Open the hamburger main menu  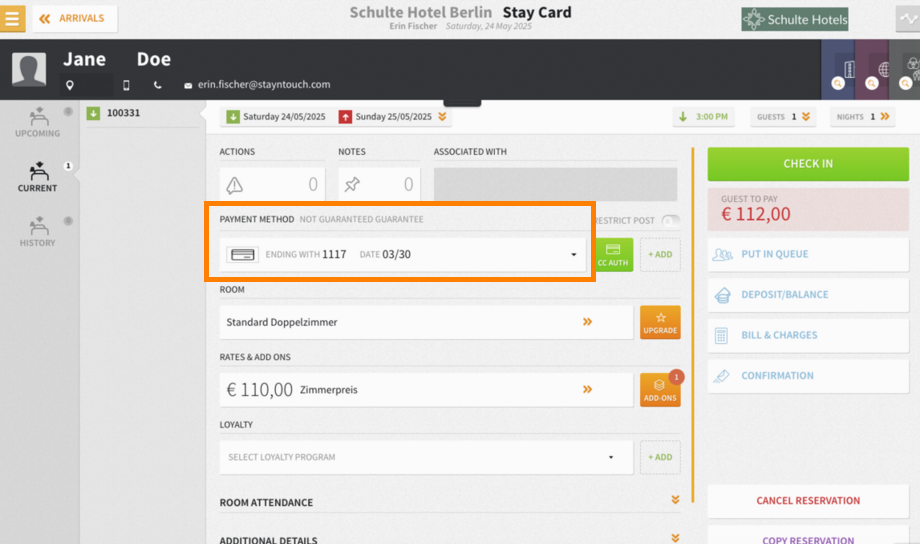(x=12, y=18)
